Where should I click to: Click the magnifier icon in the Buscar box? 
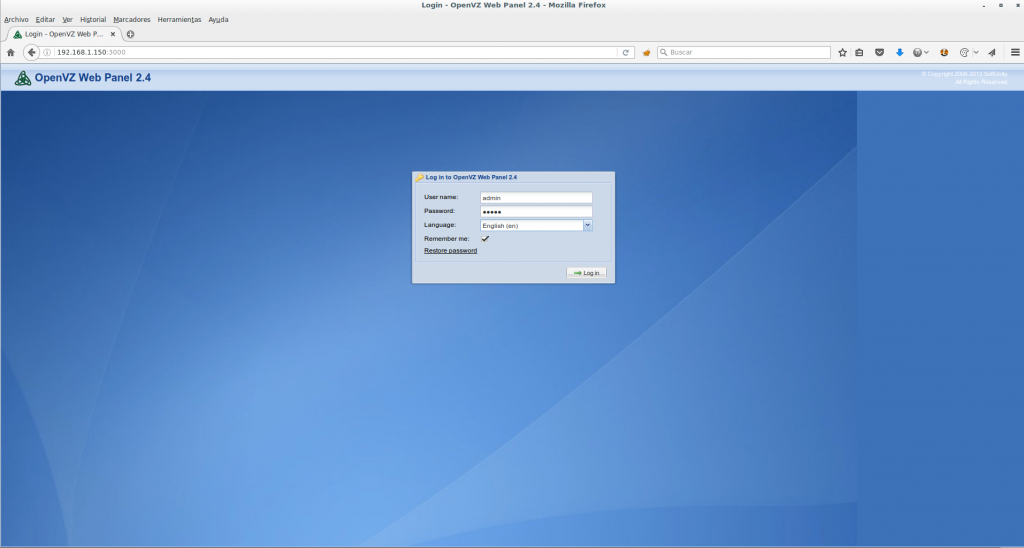[x=664, y=52]
